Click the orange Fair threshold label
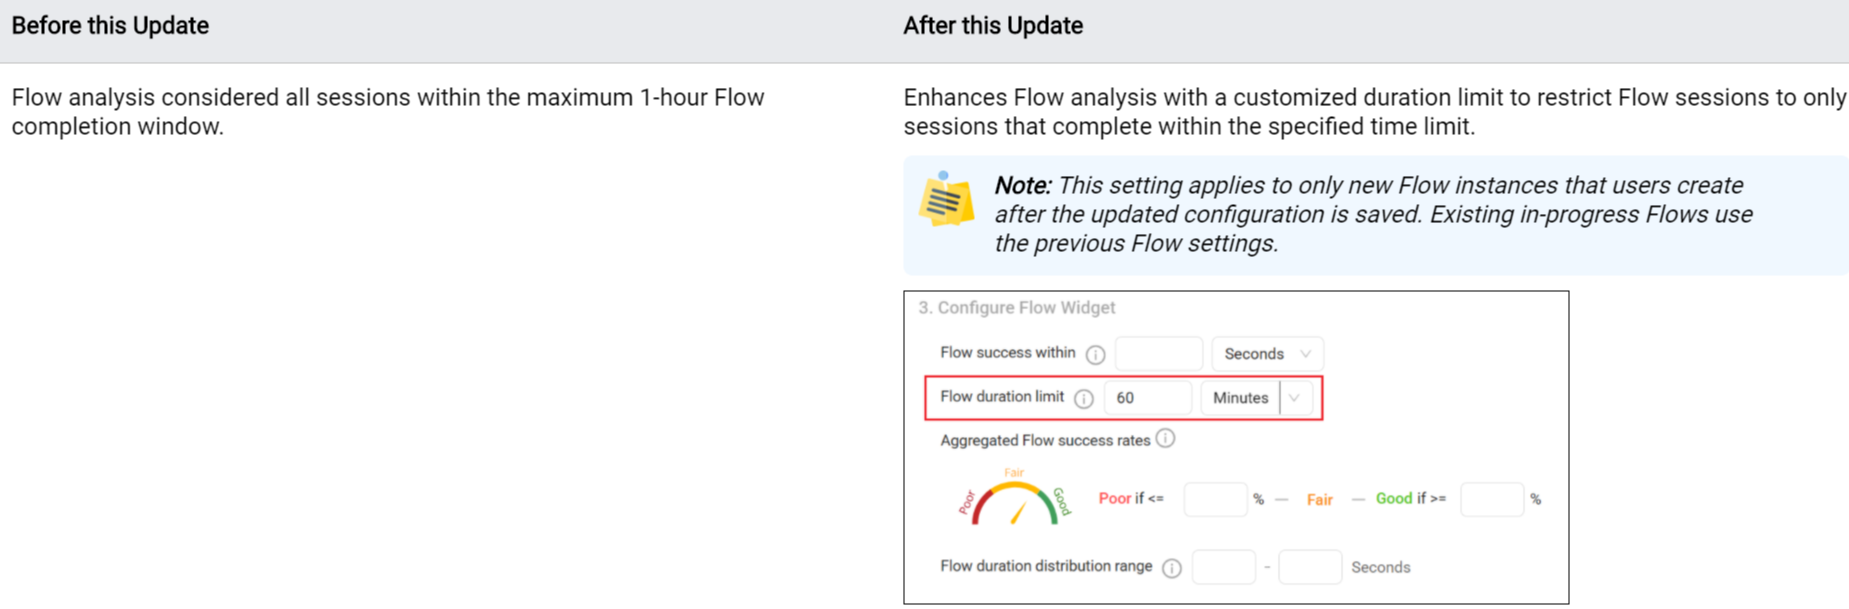This screenshot has height=609, width=1849. 1319,500
